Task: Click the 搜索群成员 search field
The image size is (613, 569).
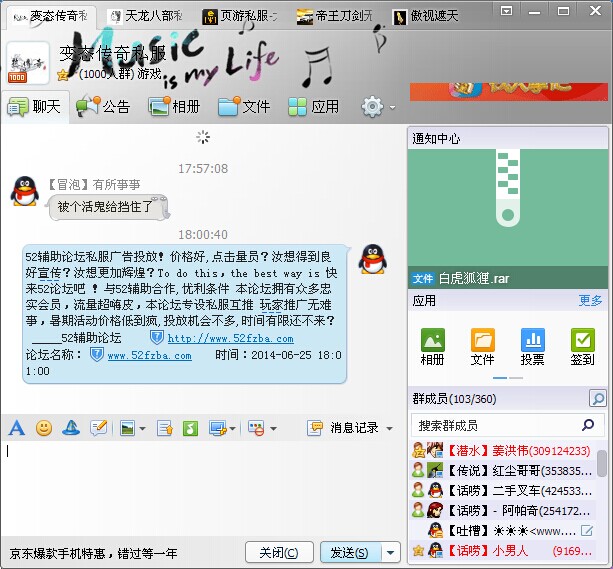Action: 507,425
